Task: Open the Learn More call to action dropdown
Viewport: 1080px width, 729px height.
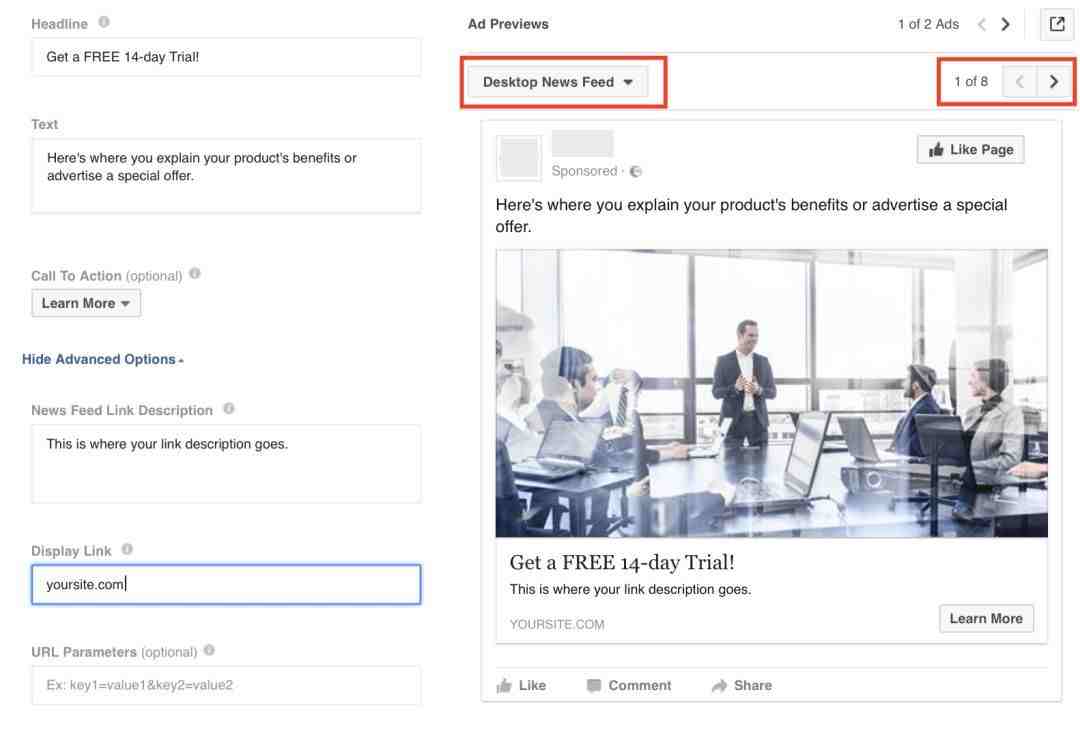Action: [86, 303]
